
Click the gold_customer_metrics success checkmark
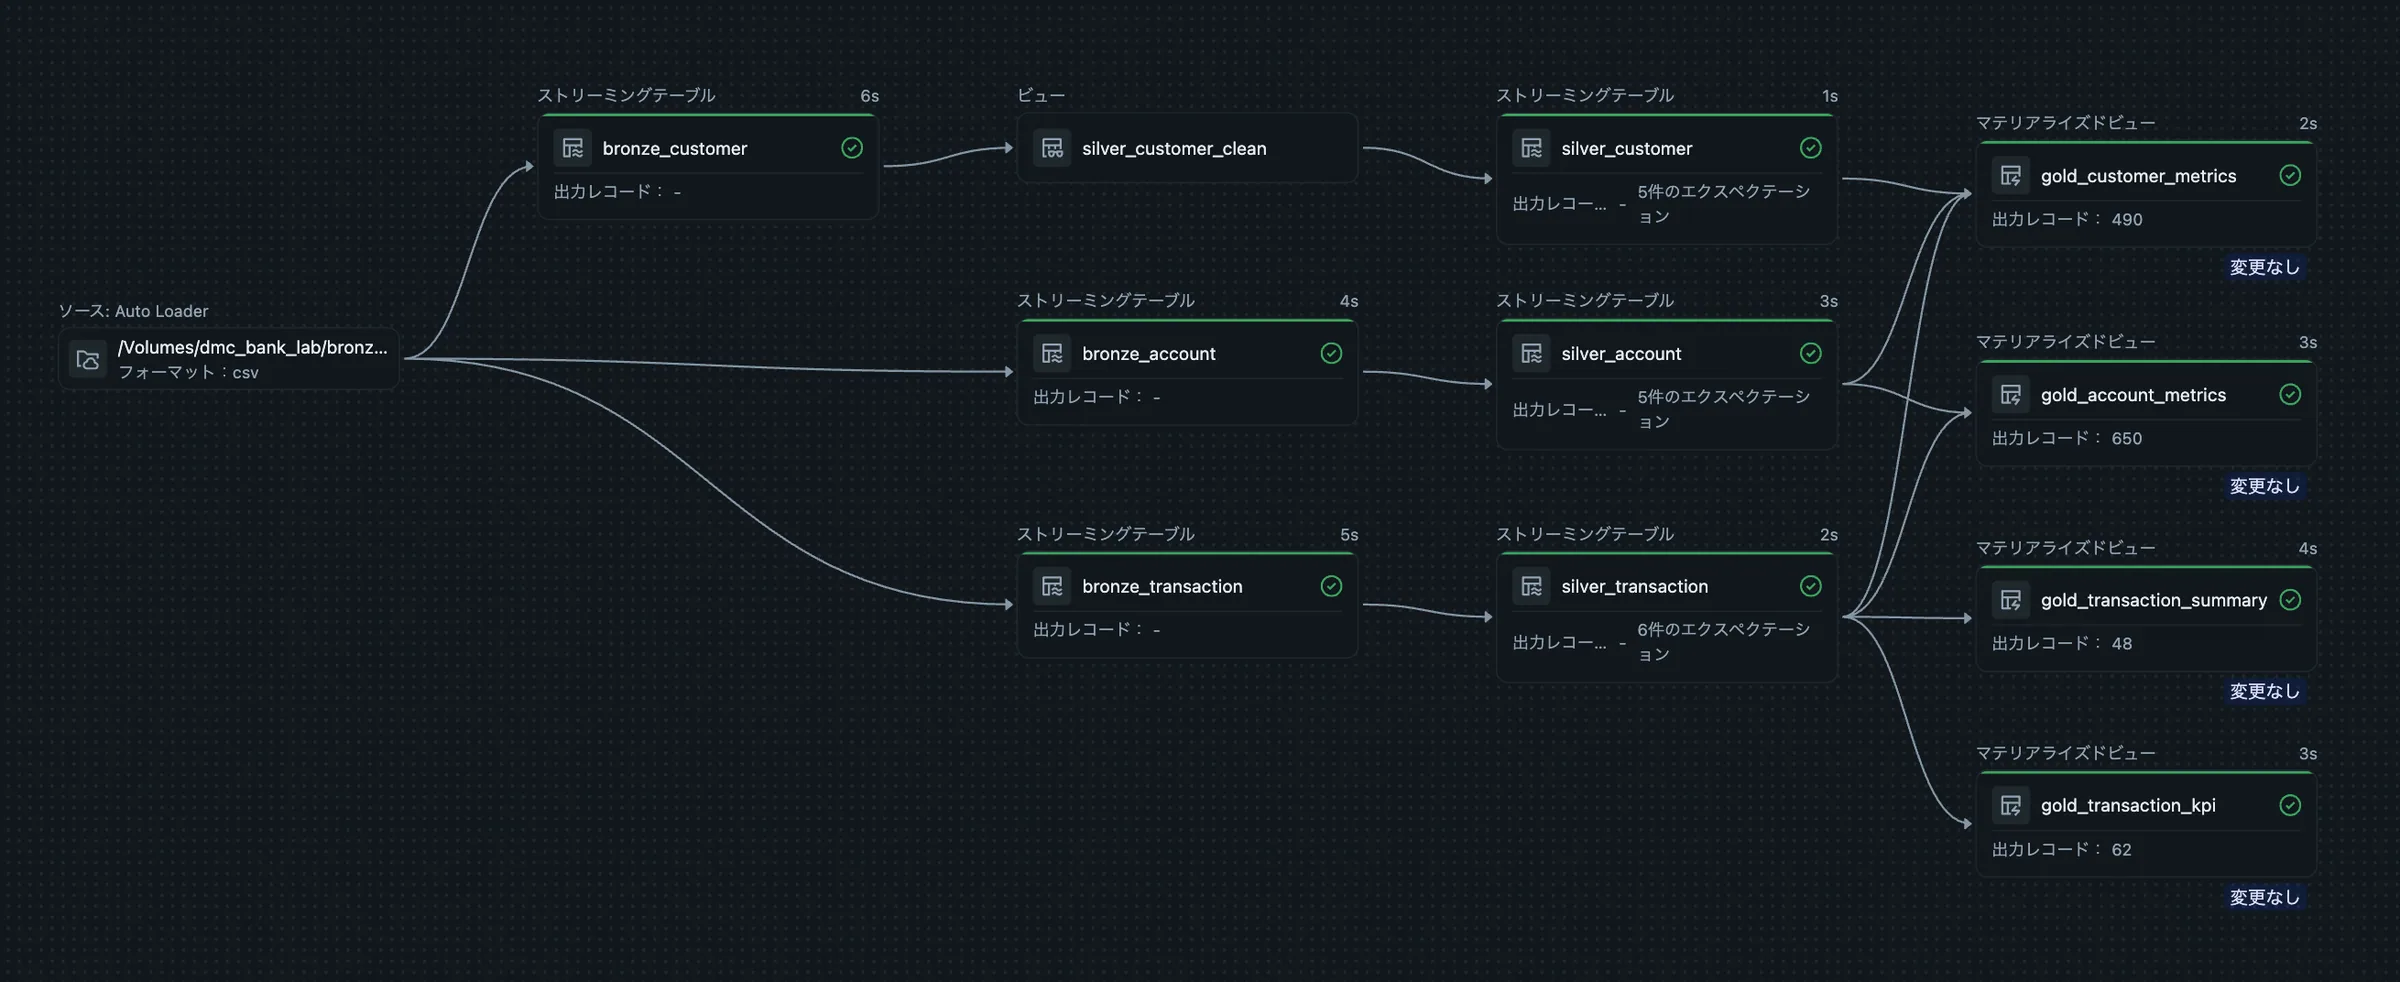click(x=2290, y=176)
